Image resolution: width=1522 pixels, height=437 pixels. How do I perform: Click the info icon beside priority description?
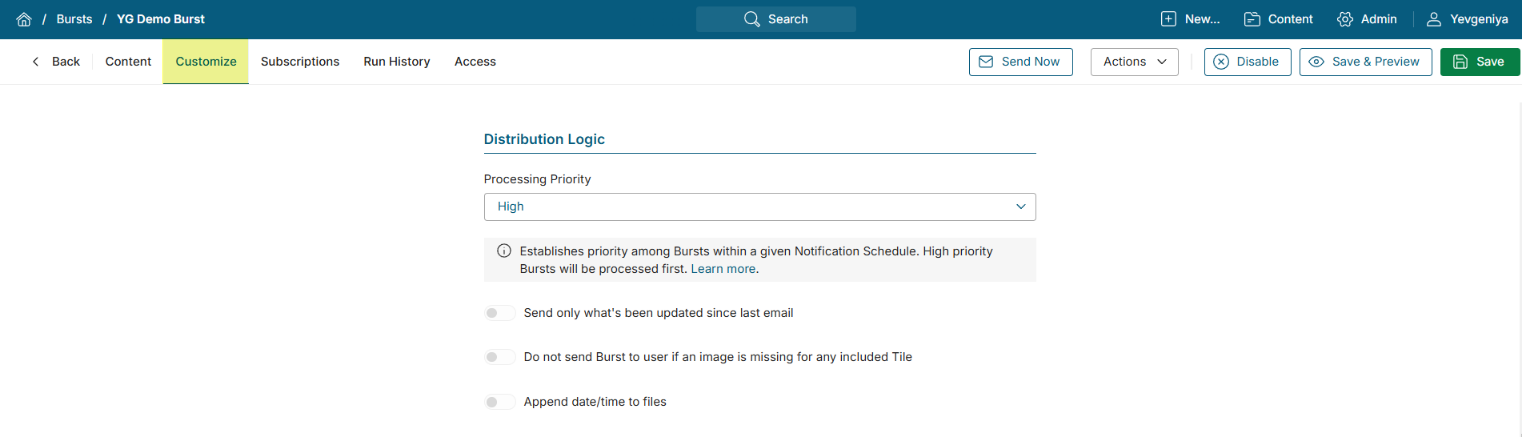pyautogui.click(x=504, y=251)
